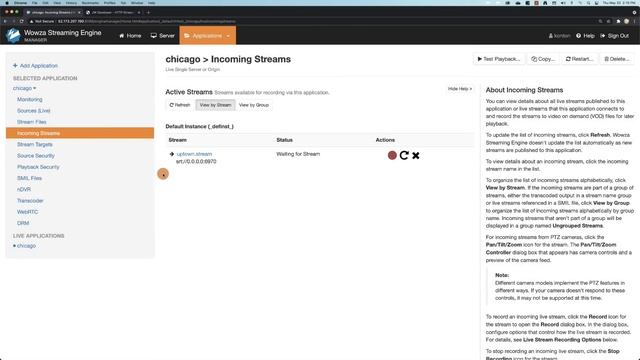
Task: Open Sources (Live) in the sidebar
Action: (33, 111)
